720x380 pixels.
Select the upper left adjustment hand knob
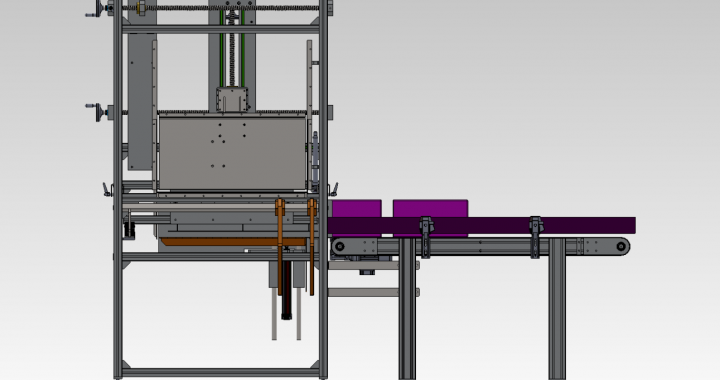click(98, 9)
